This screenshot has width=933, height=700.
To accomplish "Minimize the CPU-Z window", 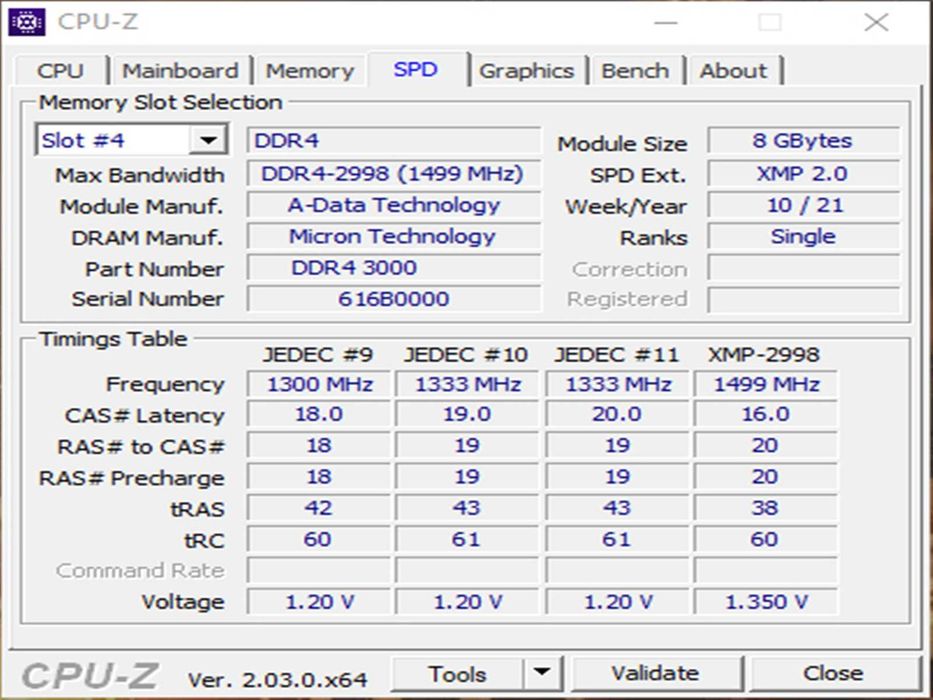I will pyautogui.click(x=666, y=23).
